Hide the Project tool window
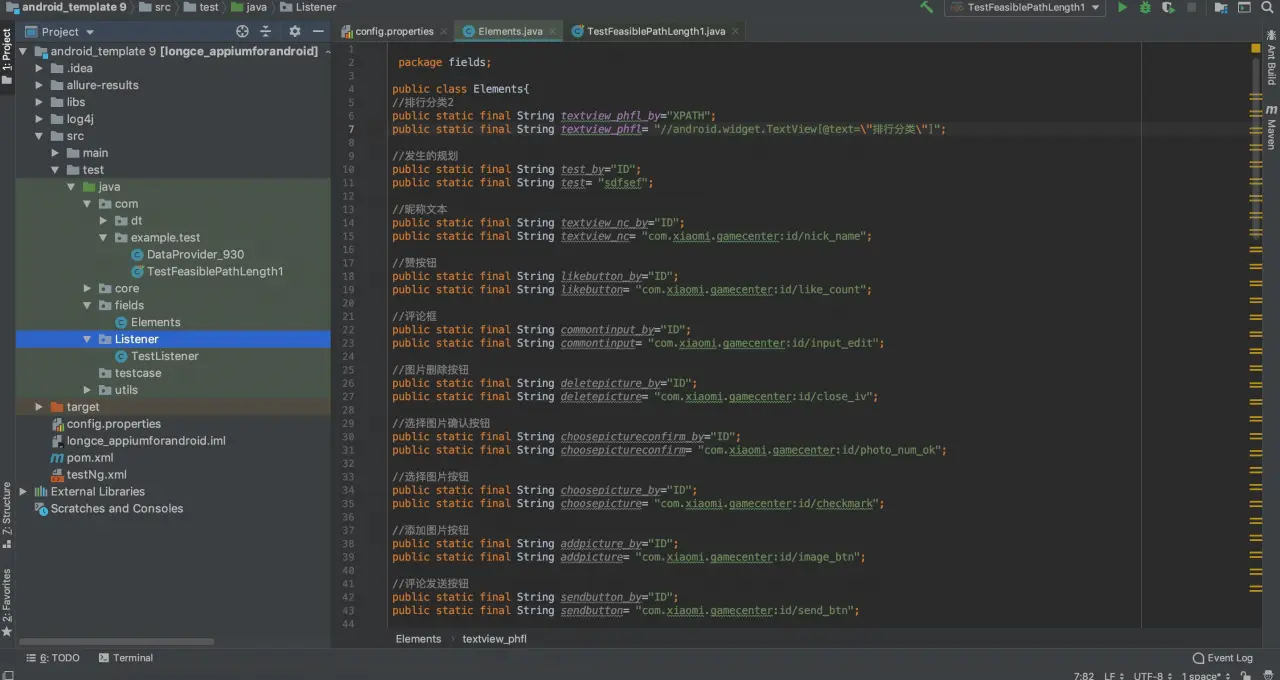 point(317,32)
